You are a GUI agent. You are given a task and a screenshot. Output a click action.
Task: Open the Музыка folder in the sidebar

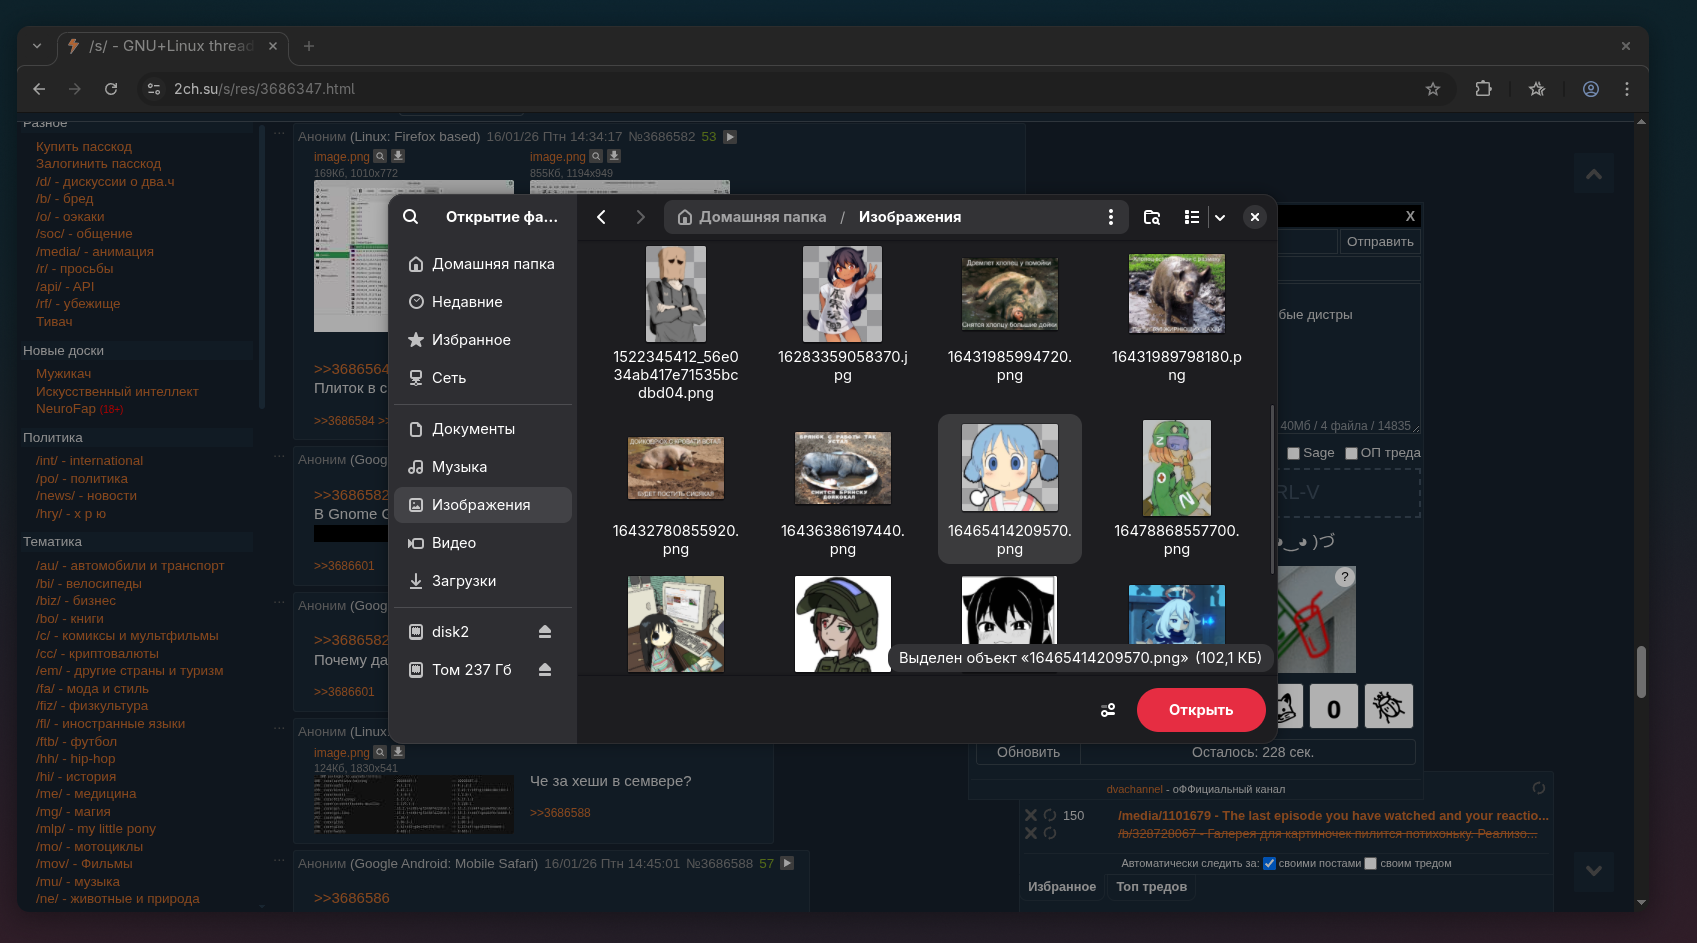pyautogui.click(x=483, y=467)
